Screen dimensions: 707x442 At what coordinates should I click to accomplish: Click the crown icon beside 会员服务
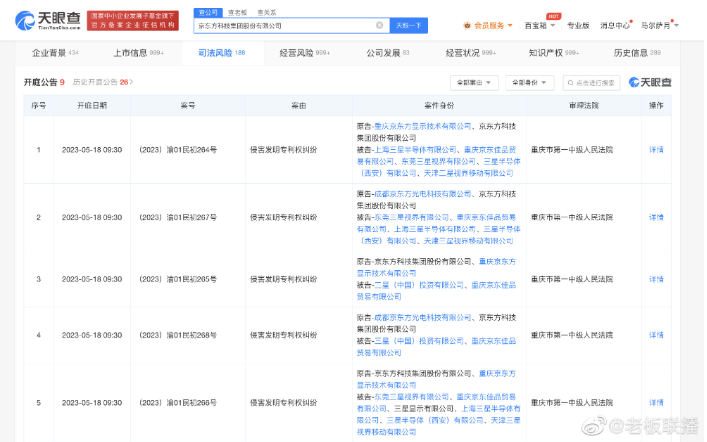click(x=467, y=26)
